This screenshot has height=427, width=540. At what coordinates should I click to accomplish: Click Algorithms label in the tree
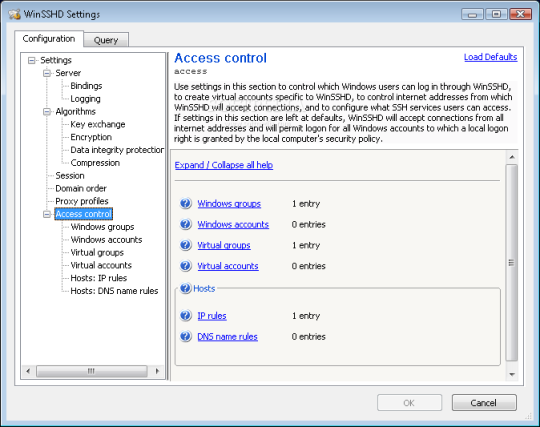tap(75, 112)
